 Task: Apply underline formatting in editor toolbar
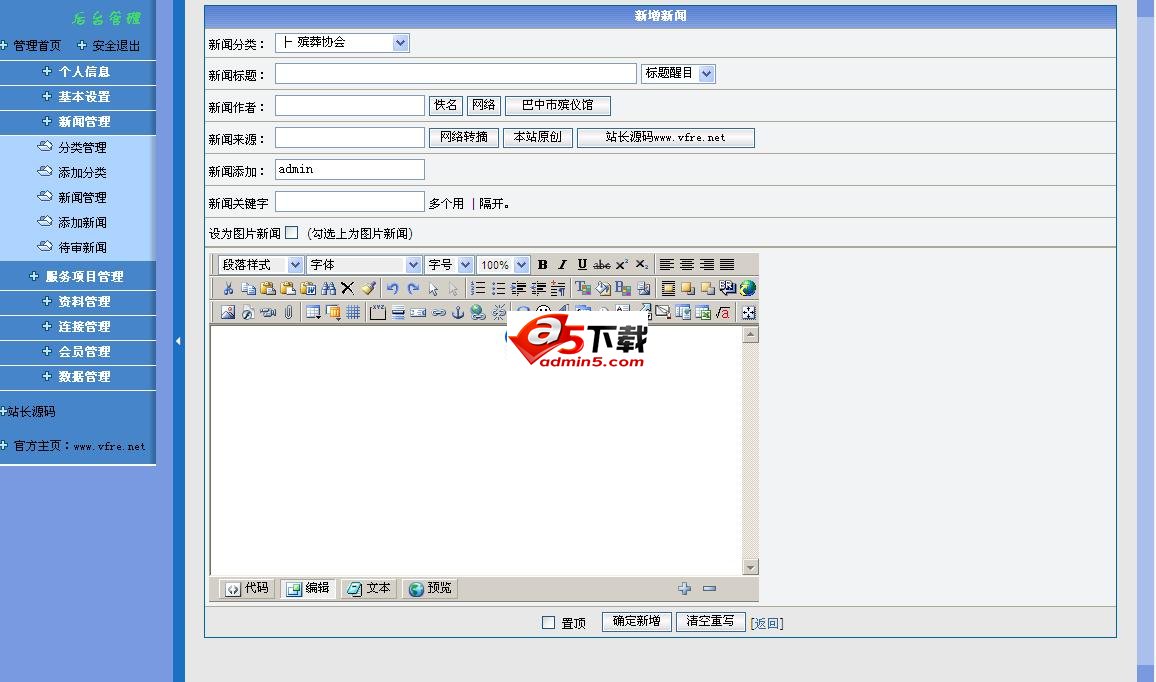click(582, 265)
